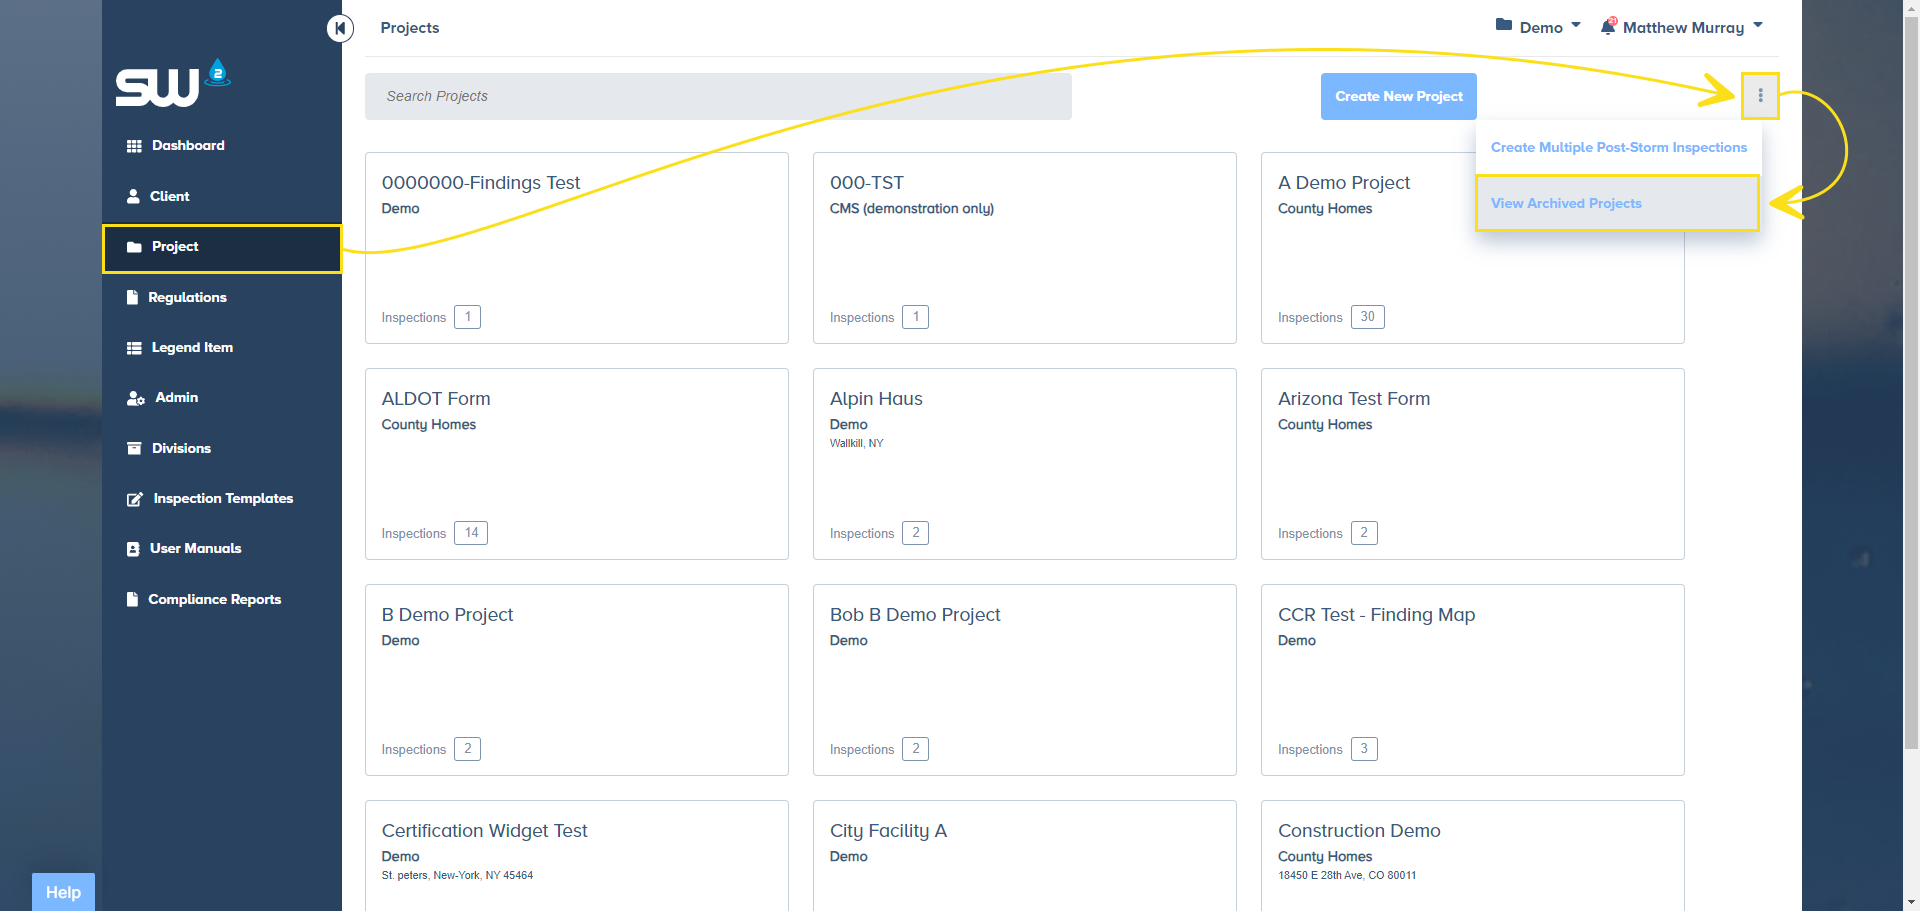
Task: Open the notification bell icon
Action: point(1608,27)
